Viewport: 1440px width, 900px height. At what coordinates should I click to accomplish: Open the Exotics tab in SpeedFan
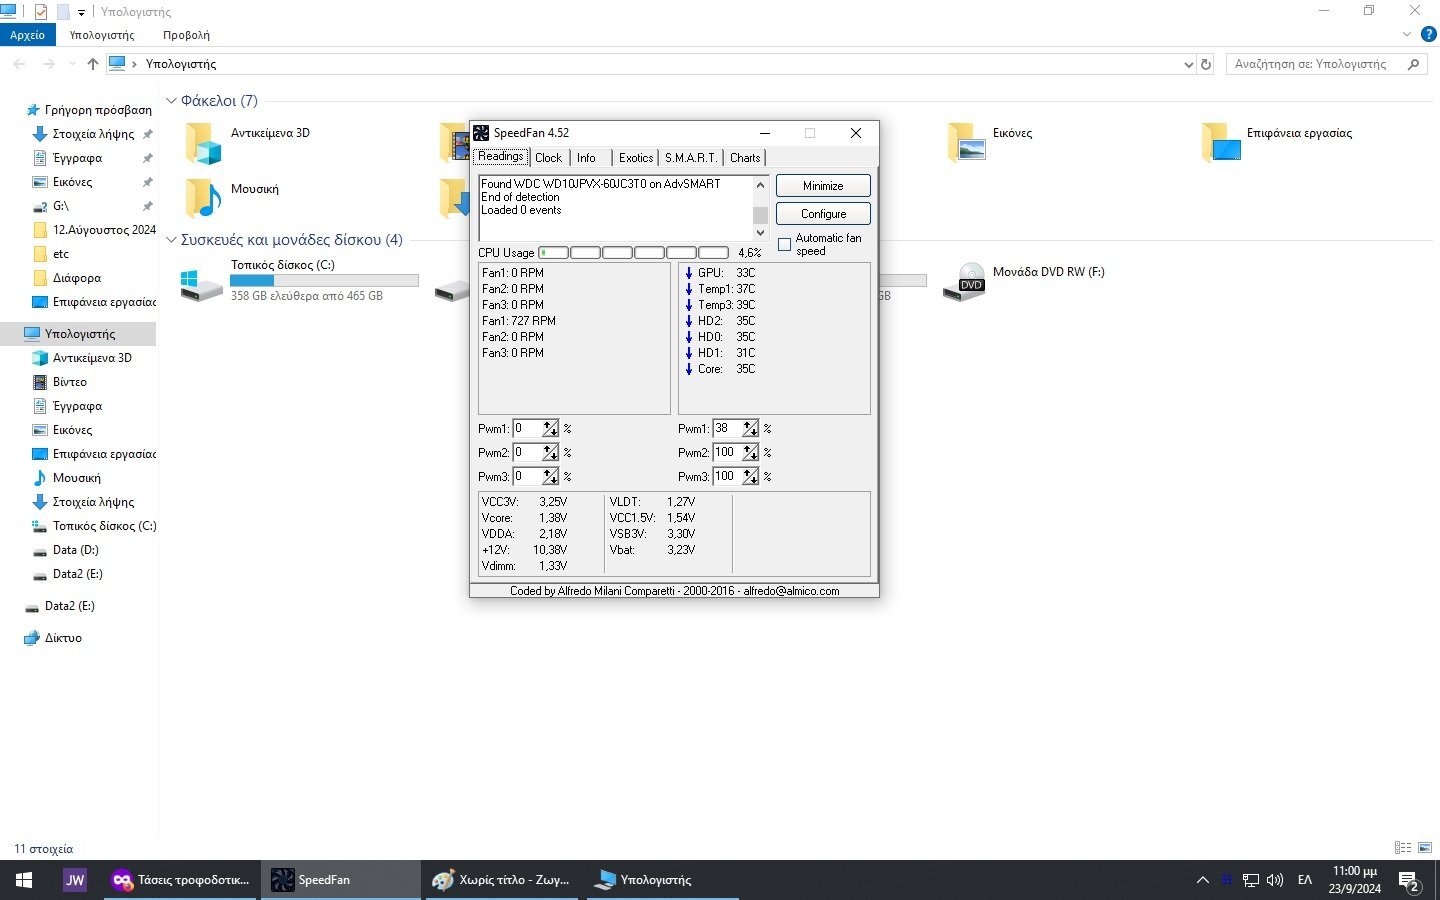point(636,158)
